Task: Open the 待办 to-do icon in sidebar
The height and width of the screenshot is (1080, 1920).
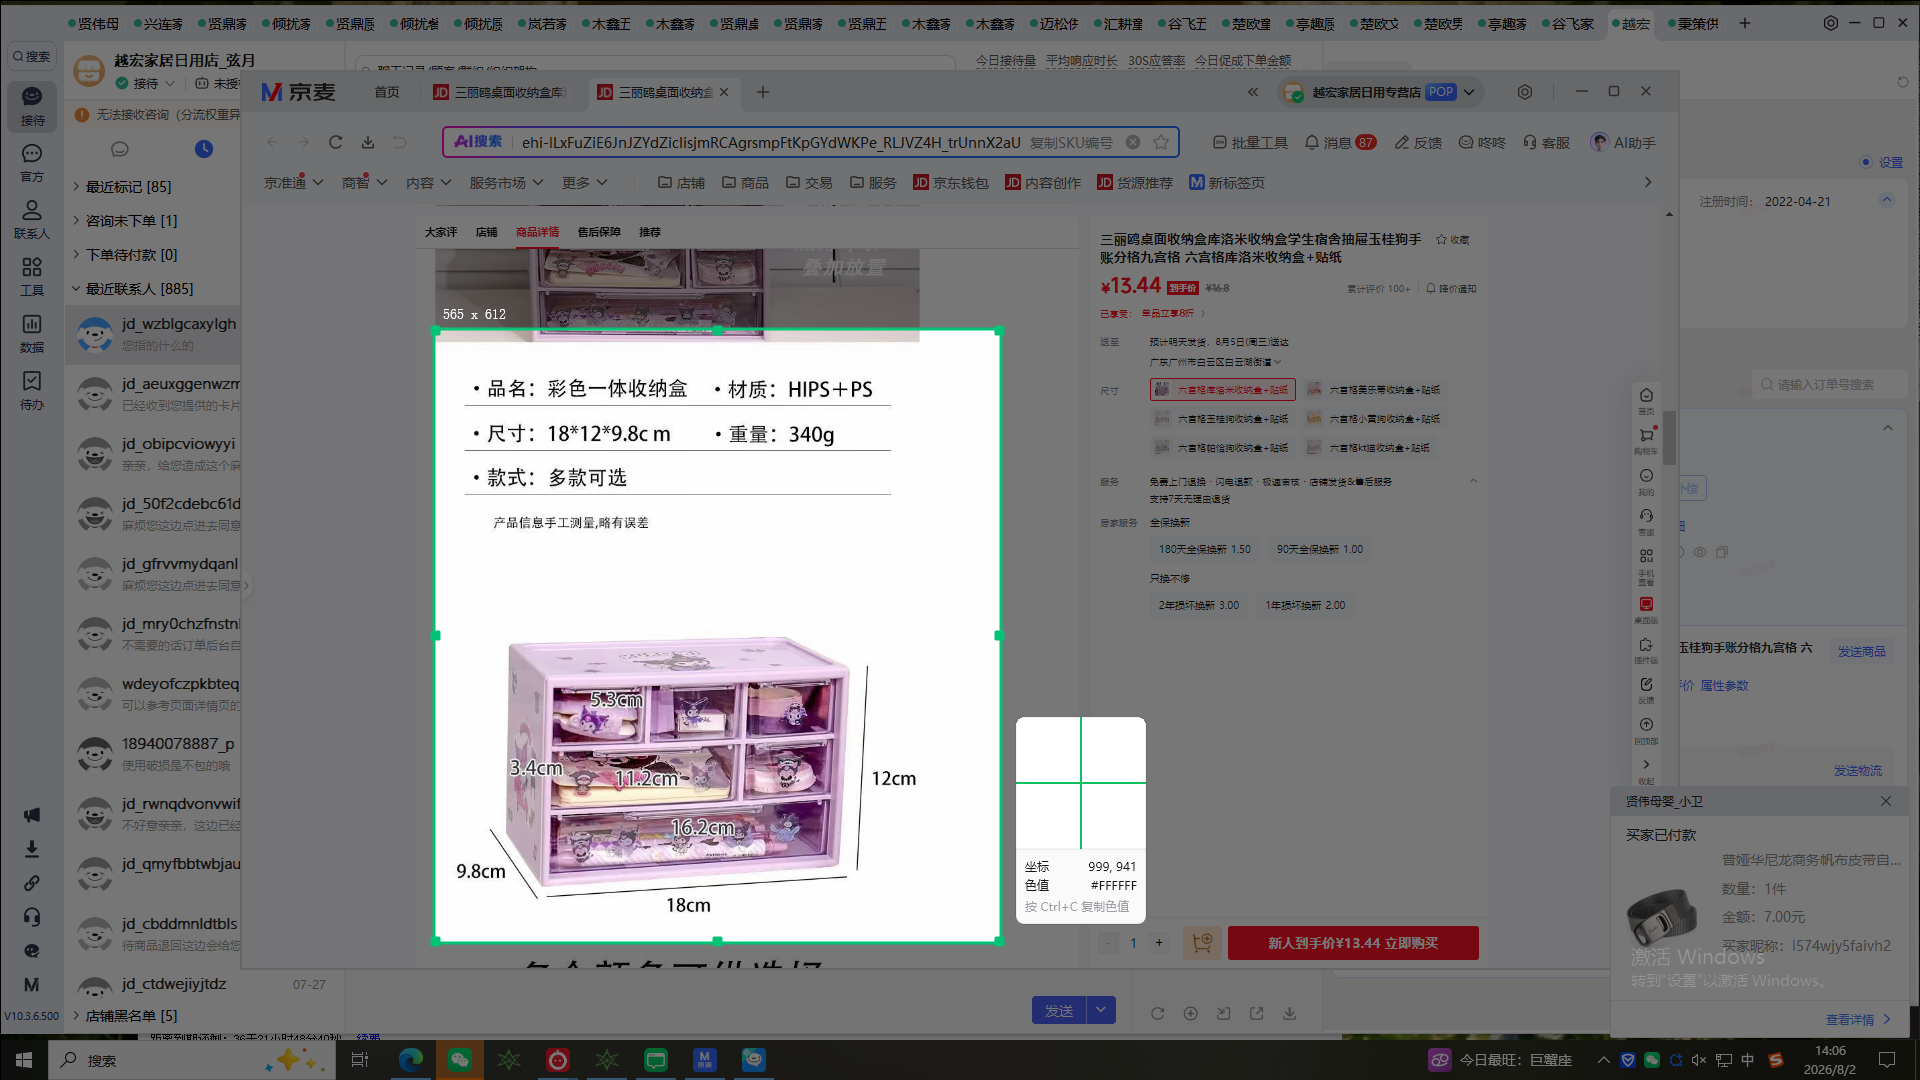Action: pyautogui.click(x=32, y=390)
